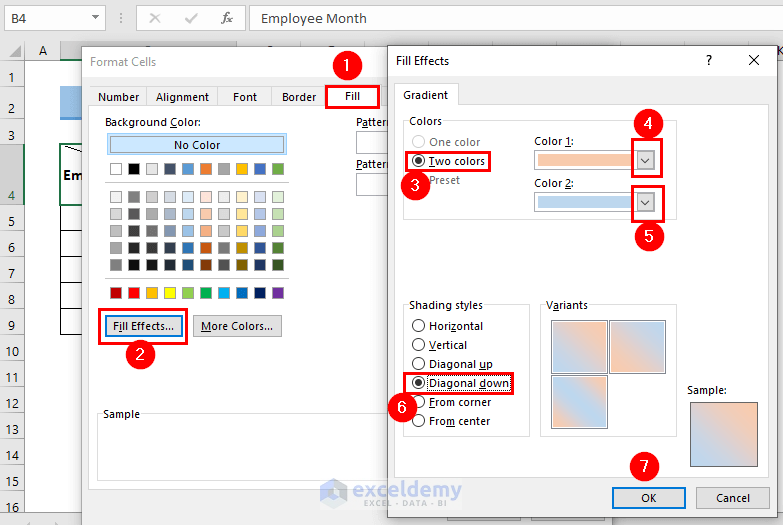Switch to the Alignment tab
This screenshot has width=783, height=525.
tap(182, 97)
